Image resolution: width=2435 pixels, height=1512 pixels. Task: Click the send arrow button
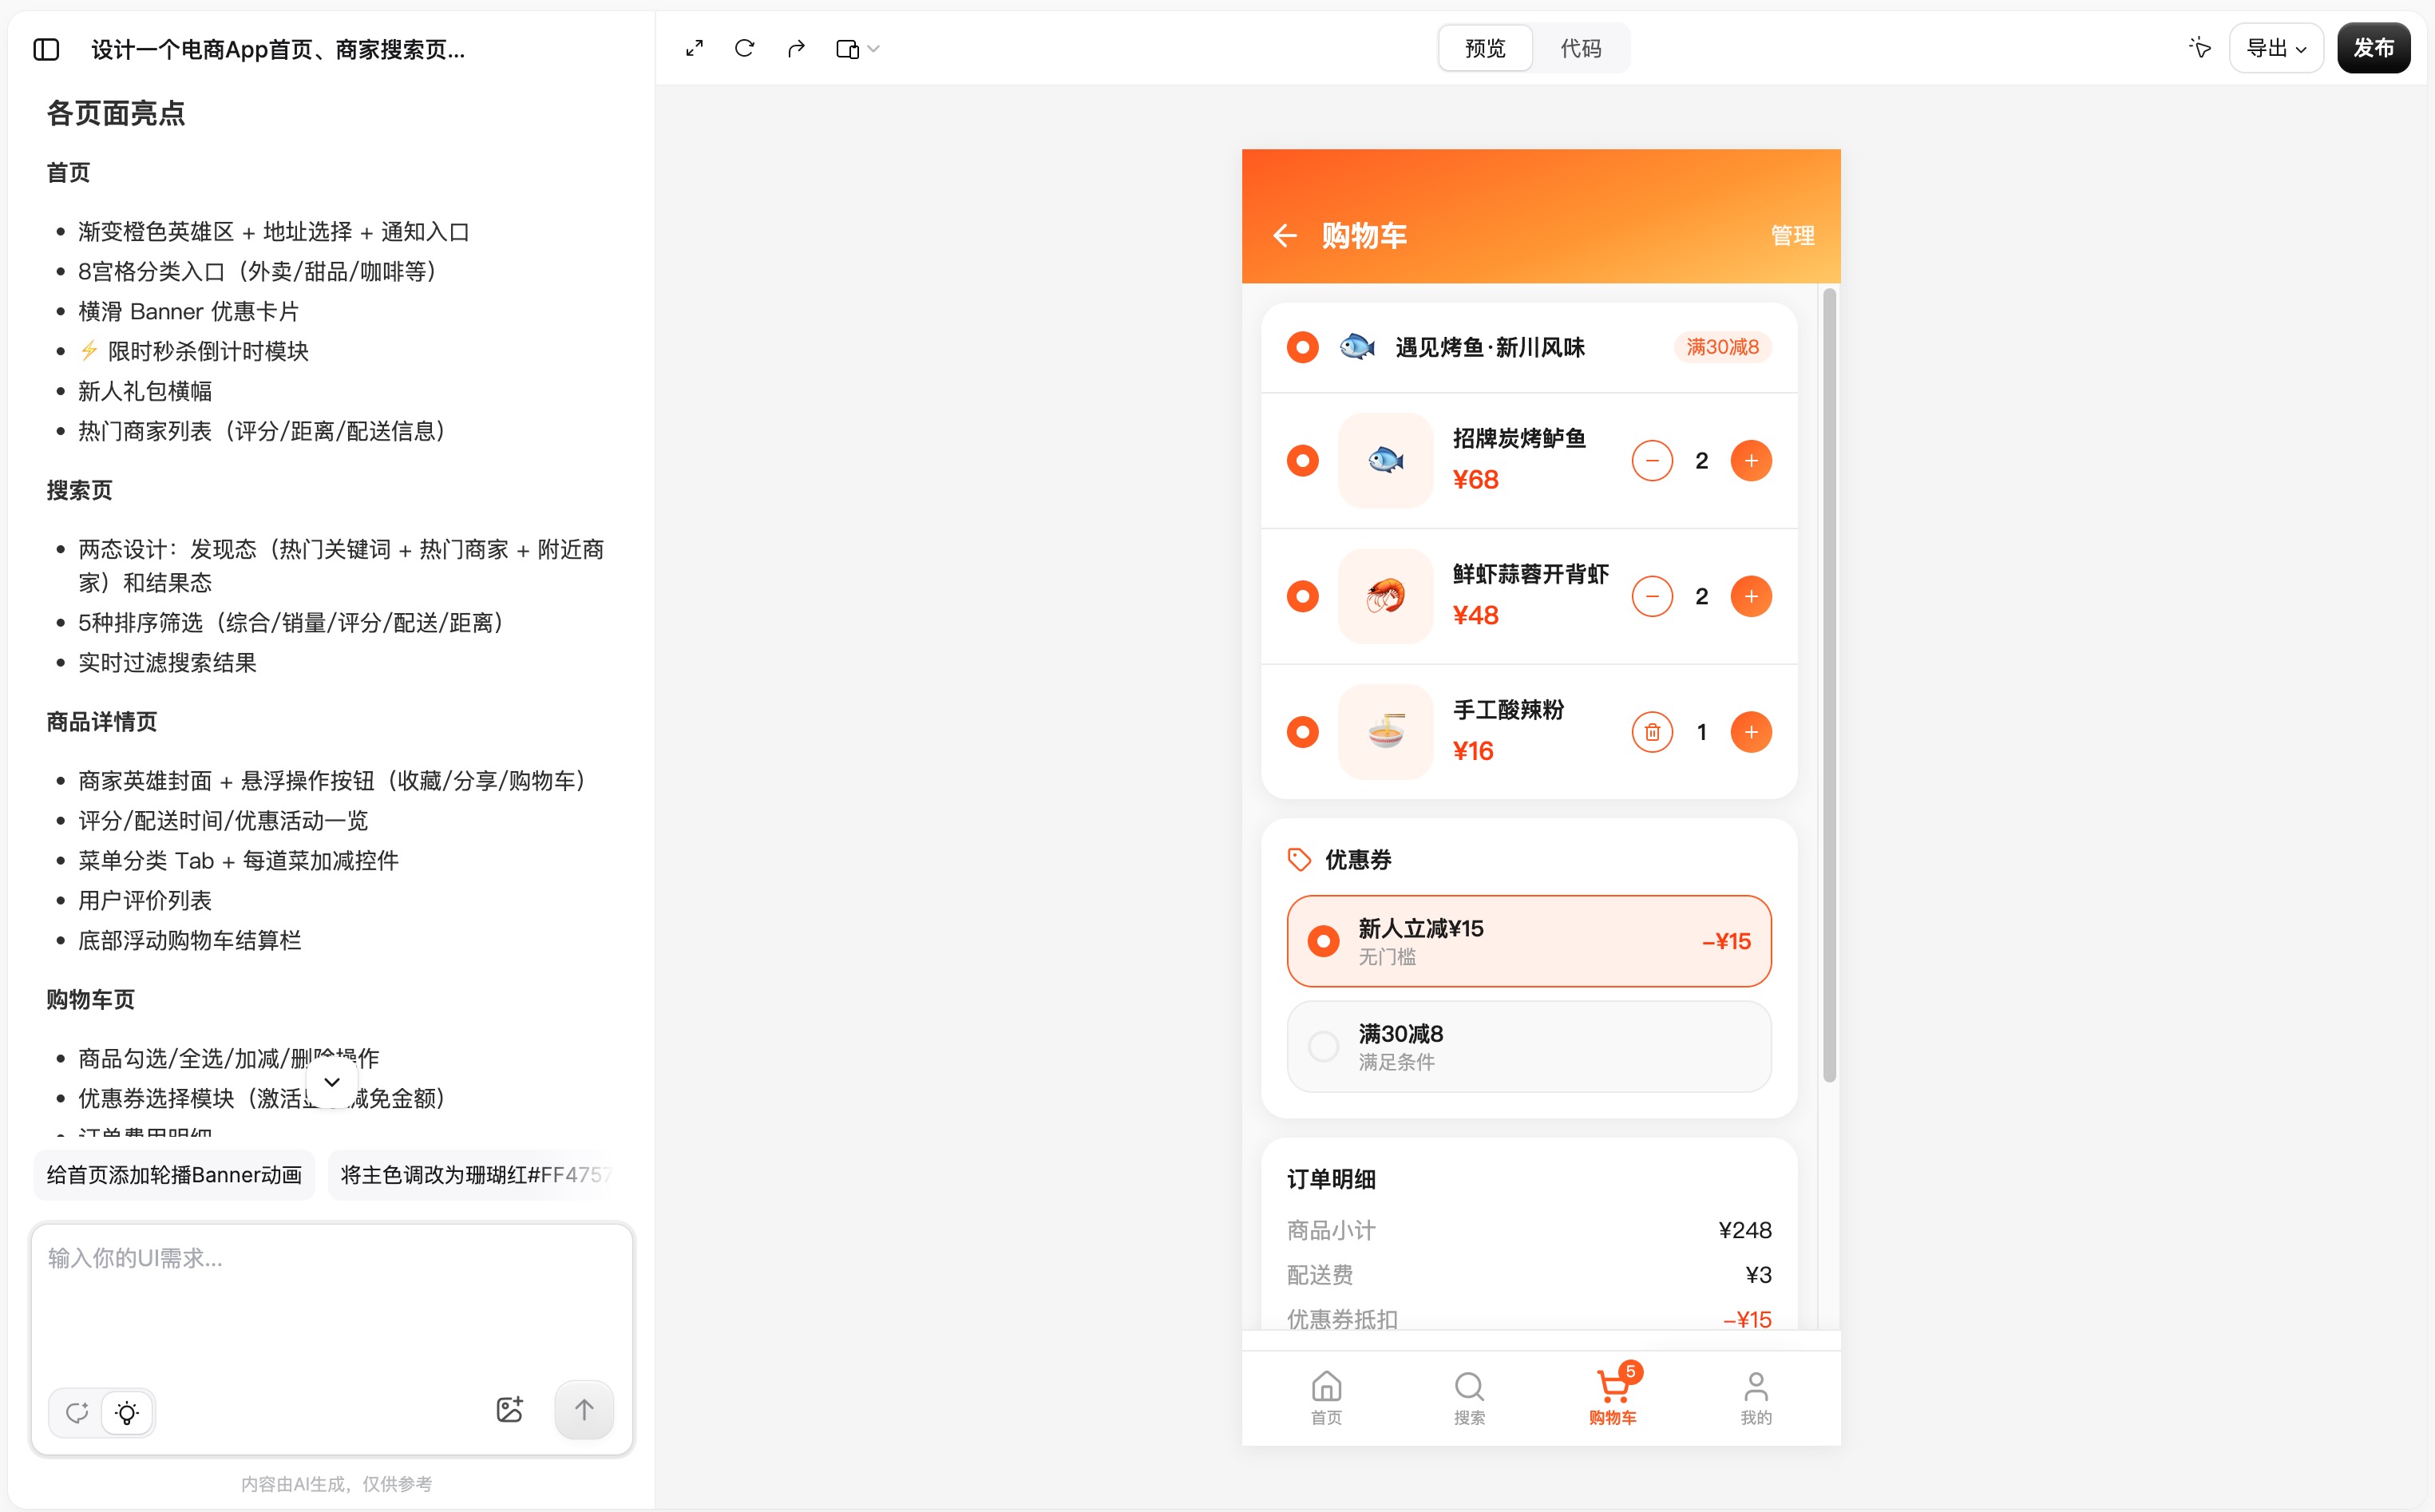584,1410
